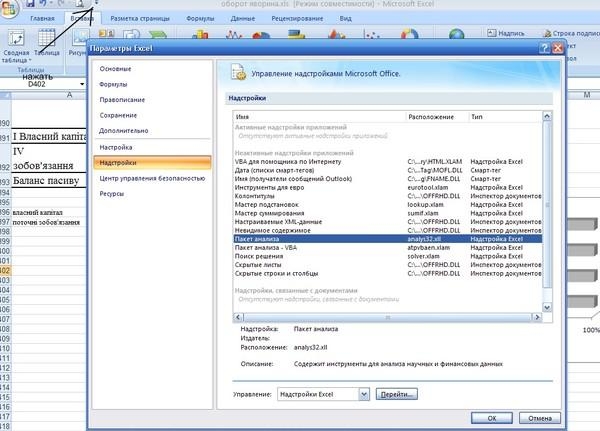Click the Имя column header

(x=319, y=117)
